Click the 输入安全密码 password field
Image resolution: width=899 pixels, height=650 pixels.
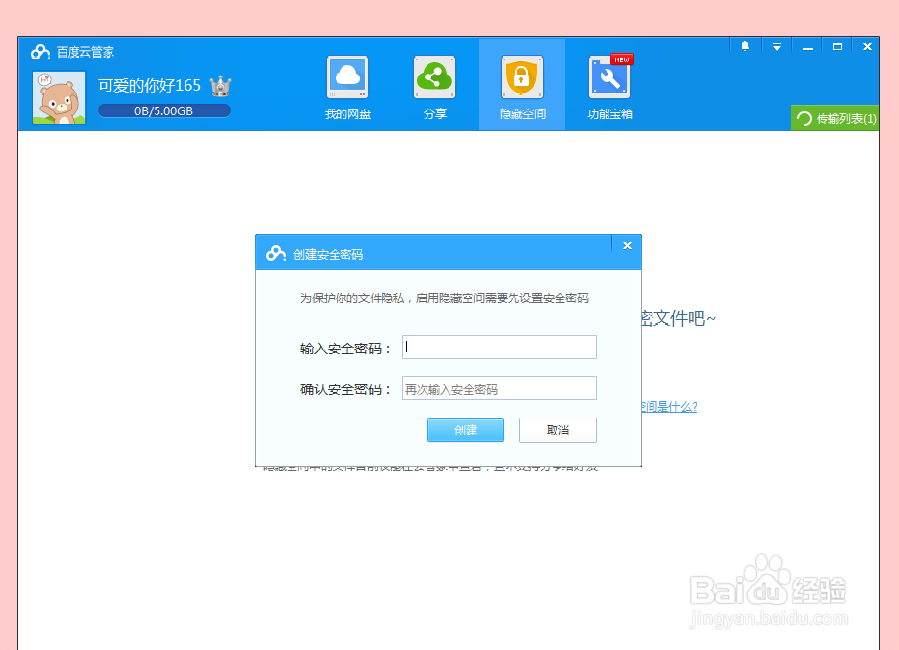[x=498, y=346]
